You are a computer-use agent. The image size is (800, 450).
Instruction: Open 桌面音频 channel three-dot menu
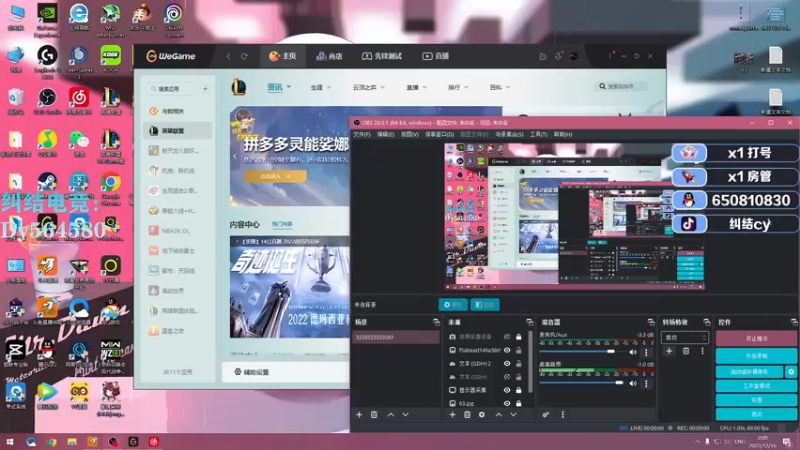[x=646, y=383]
